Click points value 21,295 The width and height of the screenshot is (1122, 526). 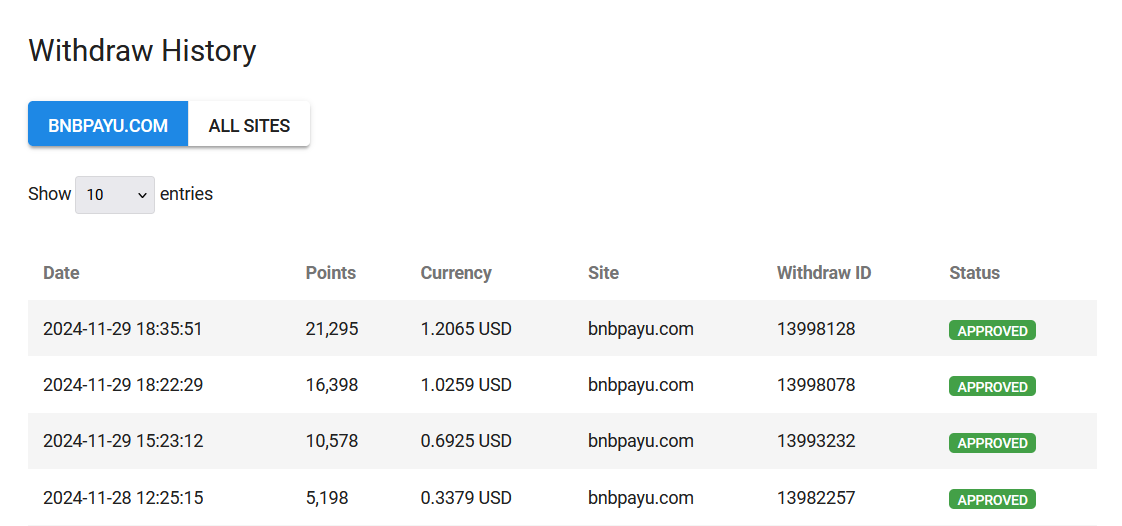click(x=332, y=329)
